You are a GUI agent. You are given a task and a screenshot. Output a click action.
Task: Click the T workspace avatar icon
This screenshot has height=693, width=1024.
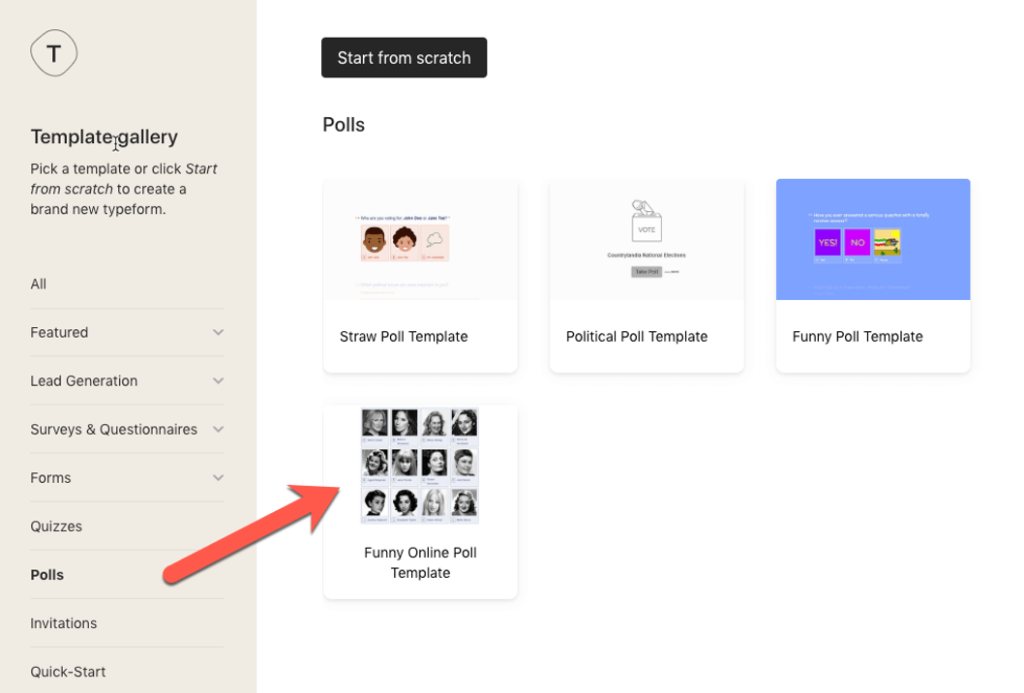pos(54,53)
